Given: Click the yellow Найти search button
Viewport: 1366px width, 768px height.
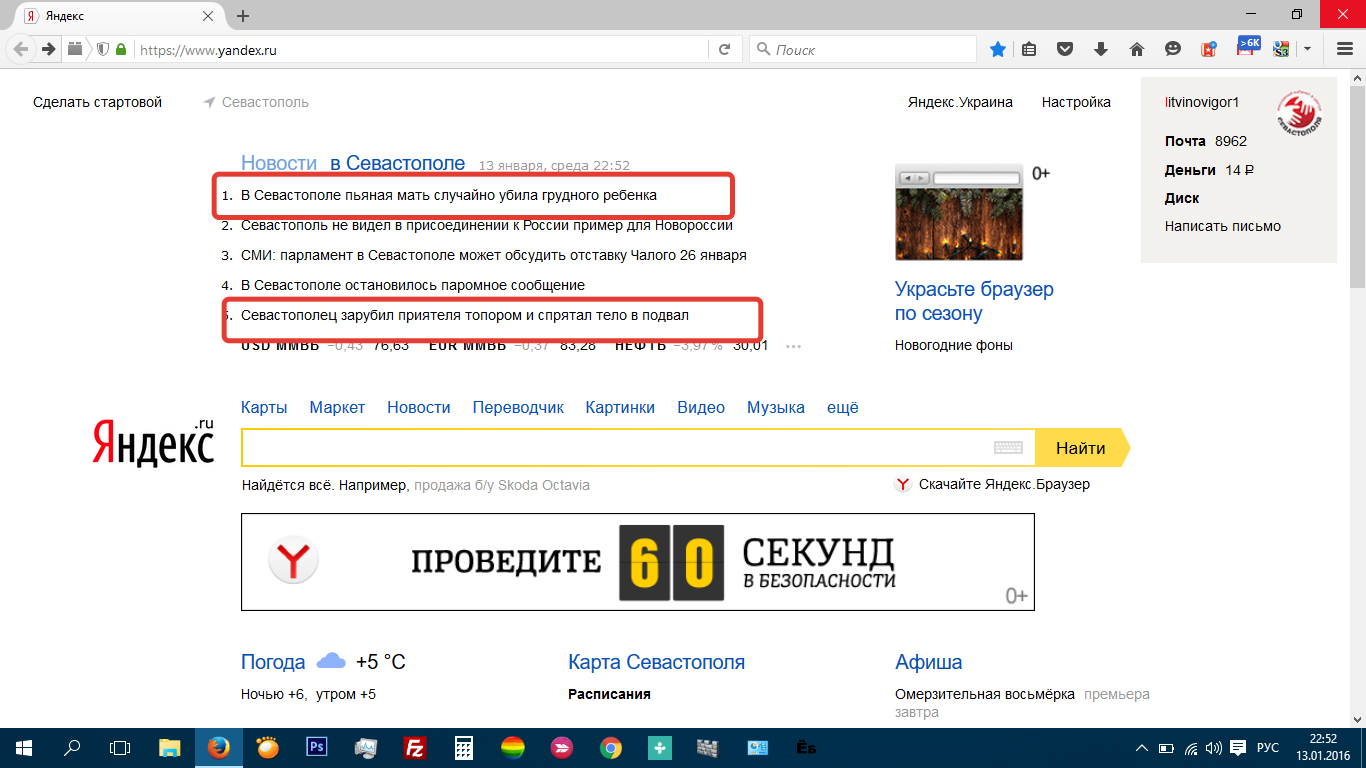Looking at the screenshot, I should tap(1081, 447).
